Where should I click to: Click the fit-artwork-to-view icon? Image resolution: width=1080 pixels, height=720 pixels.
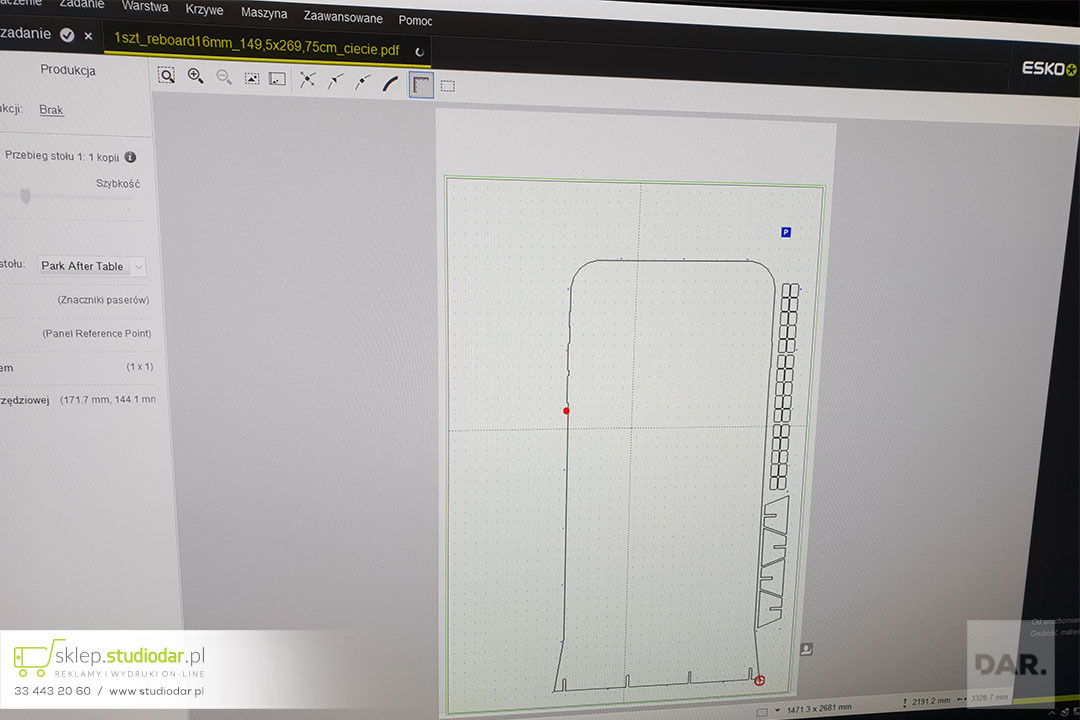pyautogui.click(x=251, y=77)
